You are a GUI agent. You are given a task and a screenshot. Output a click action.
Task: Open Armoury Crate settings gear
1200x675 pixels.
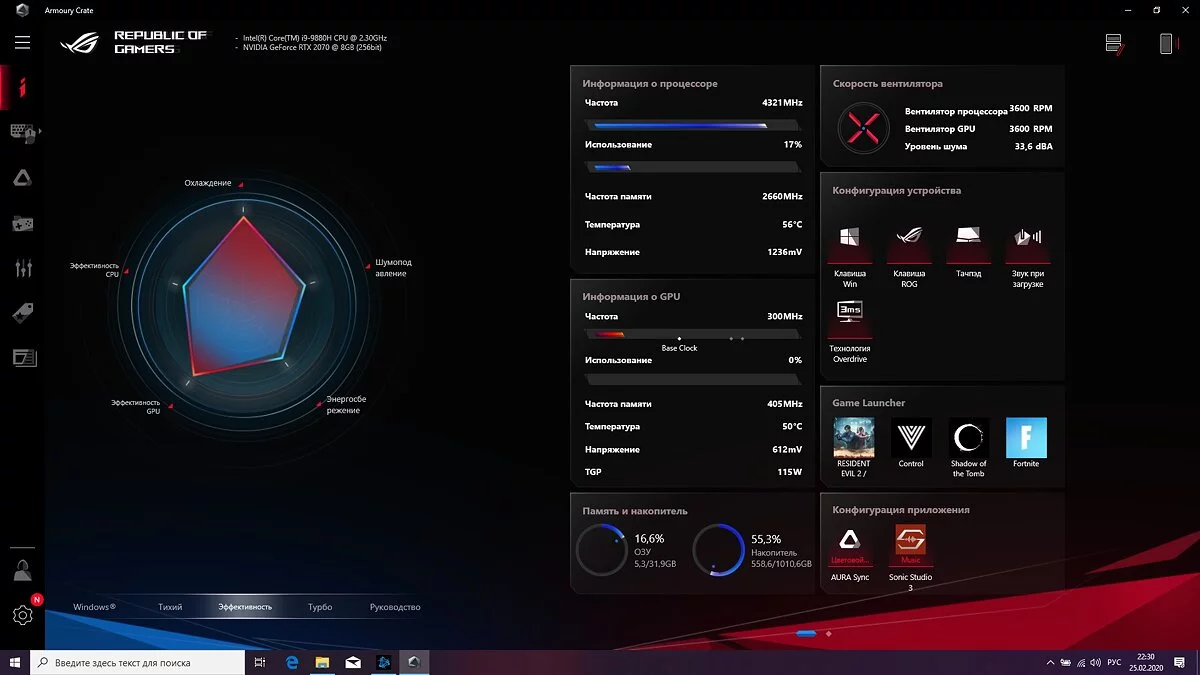[22, 615]
